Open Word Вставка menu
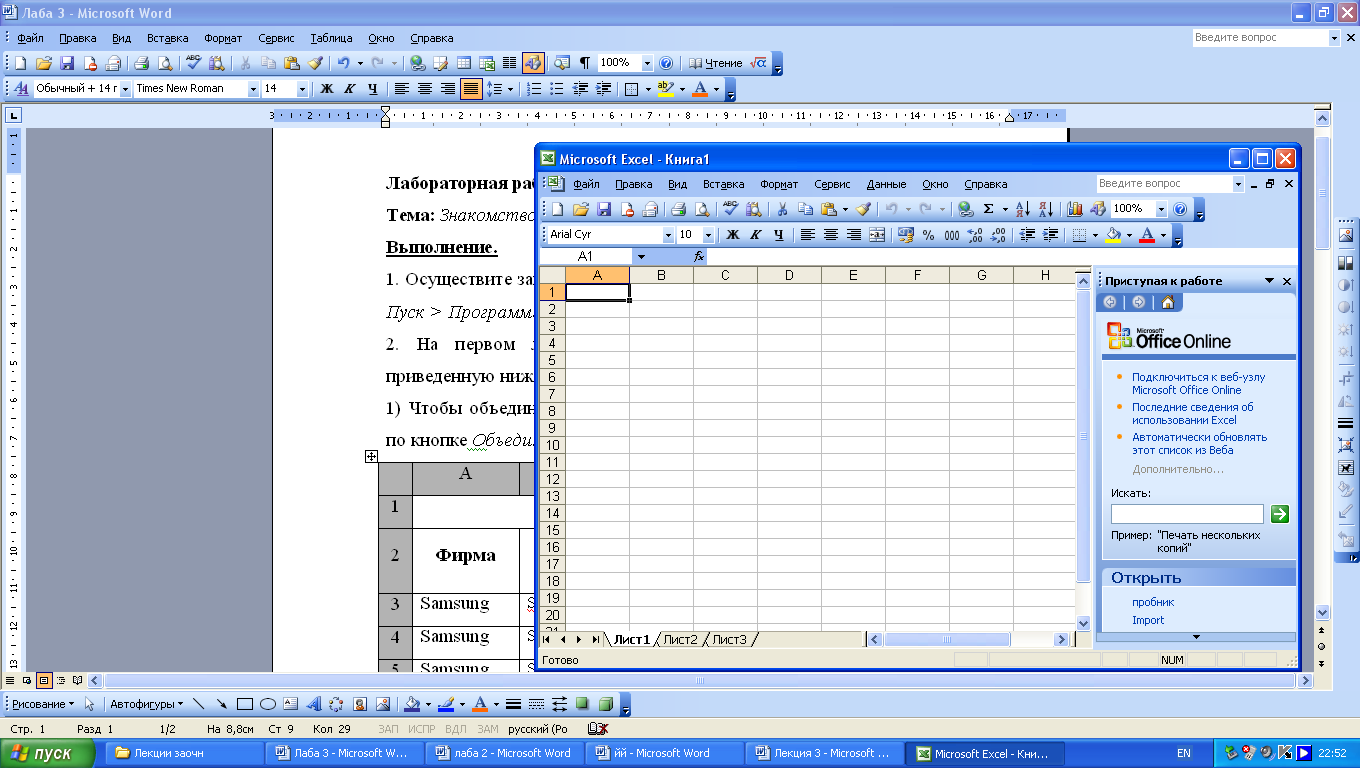Viewport: 1360px width, 768px height. tap(167, 38)
